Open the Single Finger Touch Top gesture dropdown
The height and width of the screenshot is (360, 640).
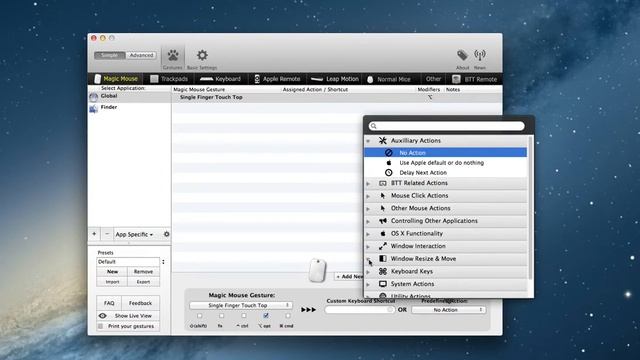pyautogui.click(x=241, y=305)
